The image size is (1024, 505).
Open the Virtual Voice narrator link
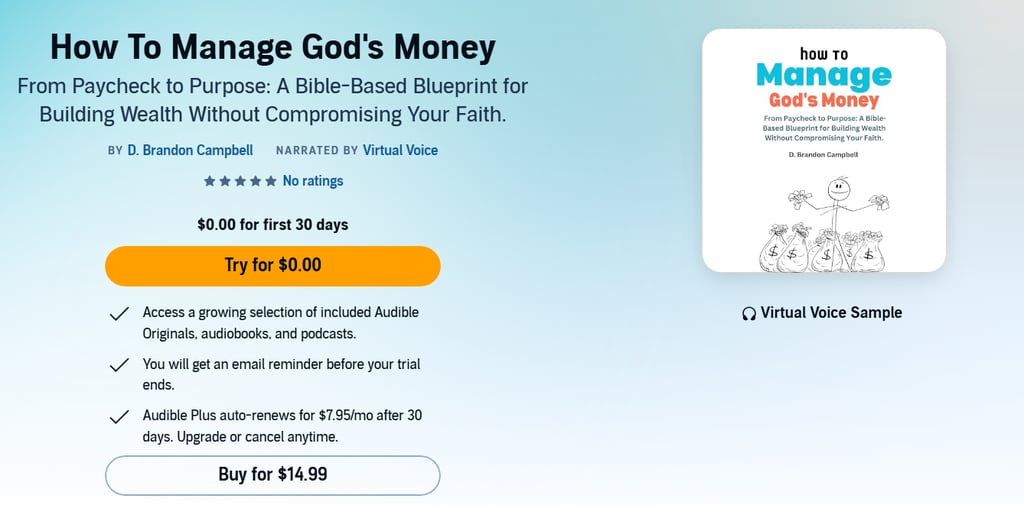pyautogui.click(x=400, y=150)
